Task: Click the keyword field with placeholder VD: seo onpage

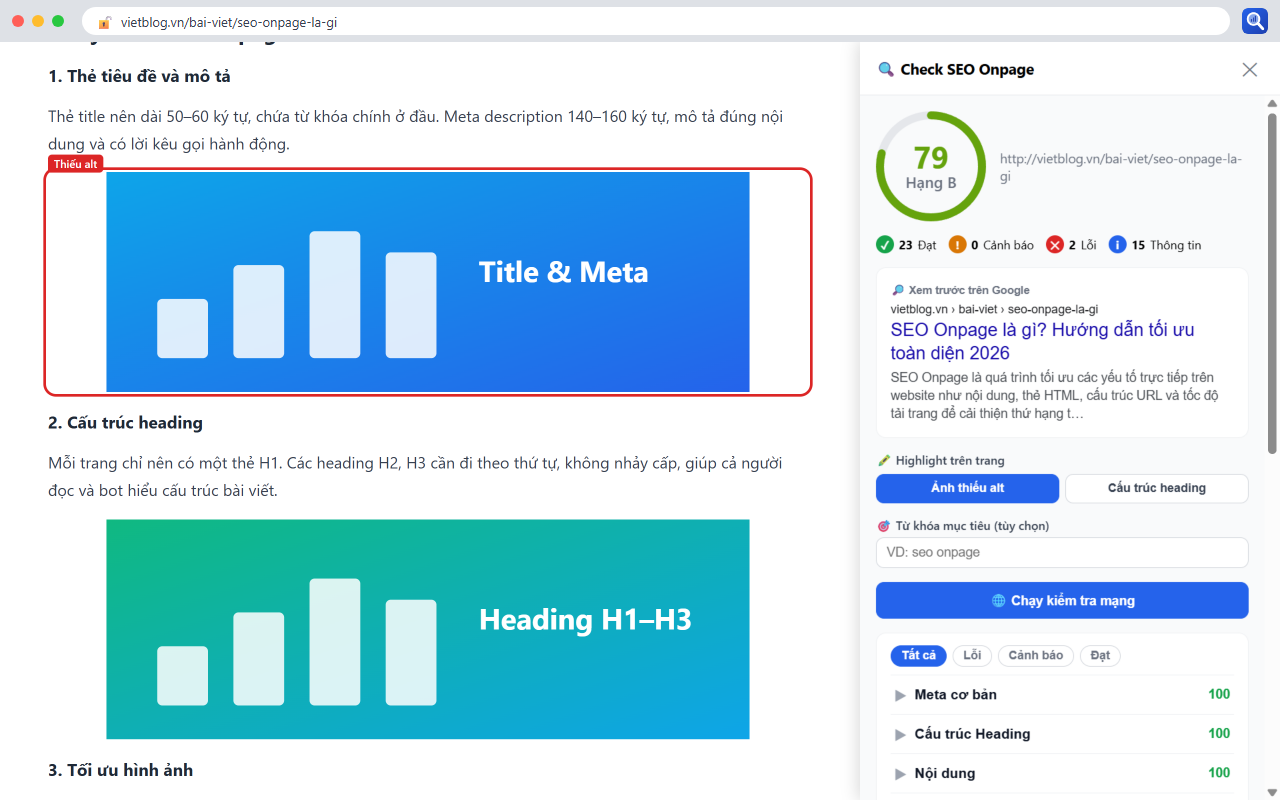Action: pyautogui.click(x=1062, y=553)
